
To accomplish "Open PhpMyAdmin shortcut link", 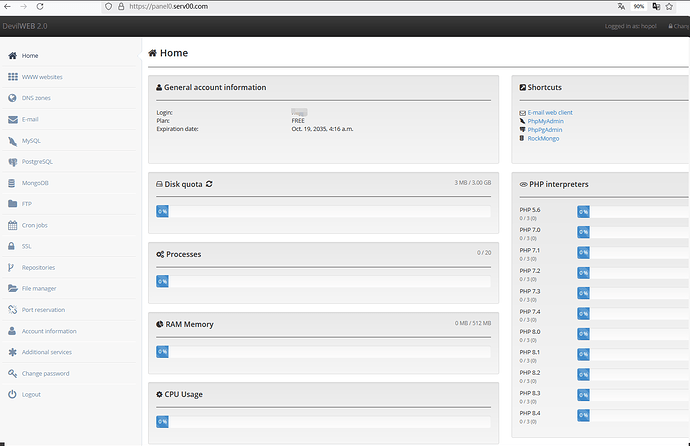I will coord(546,121).
